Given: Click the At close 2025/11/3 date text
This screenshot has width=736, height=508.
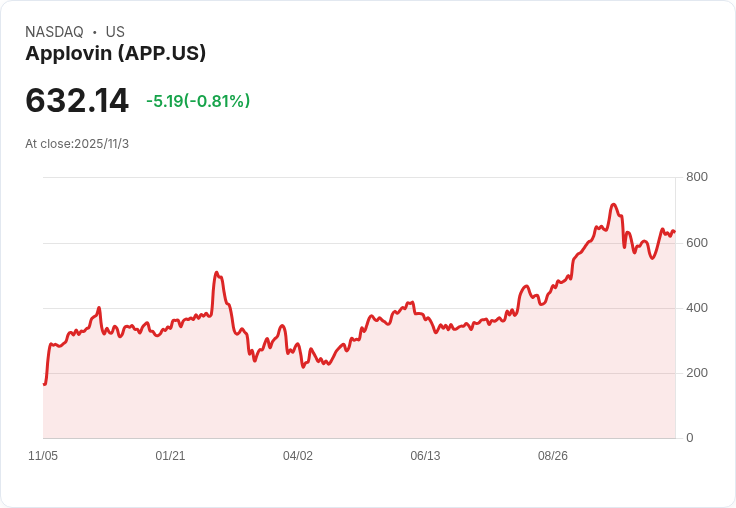Looking at the screenshot, I should [x=77, y=144].
